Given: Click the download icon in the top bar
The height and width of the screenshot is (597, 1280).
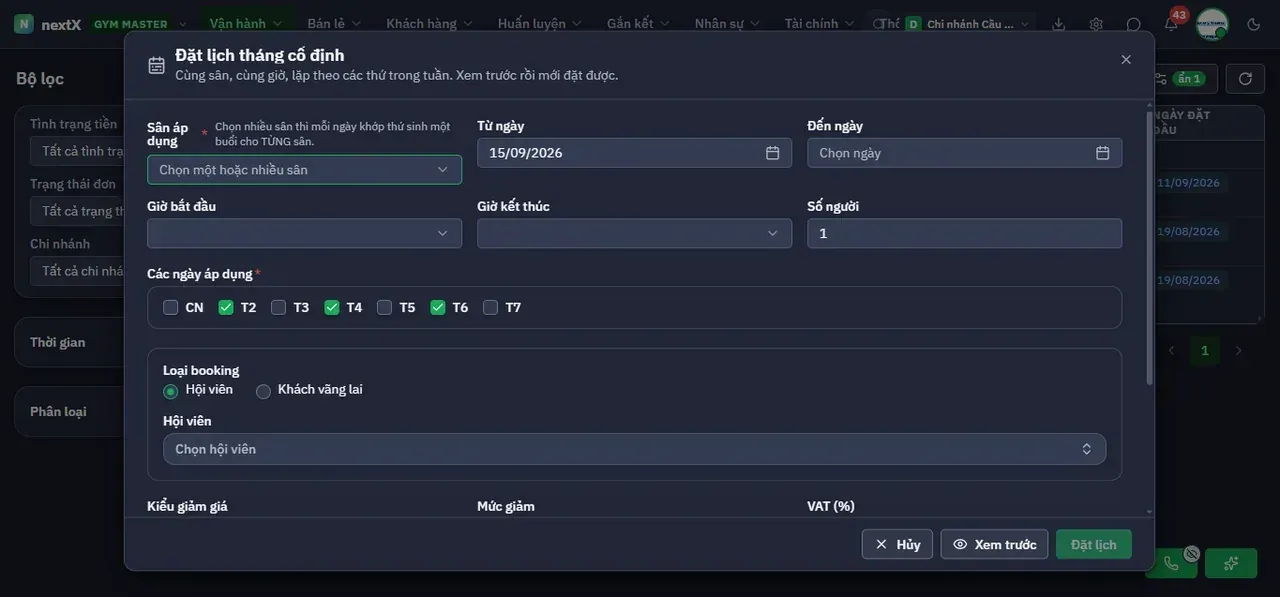Looking at the screenshot, I should (x=1059, y=24).
